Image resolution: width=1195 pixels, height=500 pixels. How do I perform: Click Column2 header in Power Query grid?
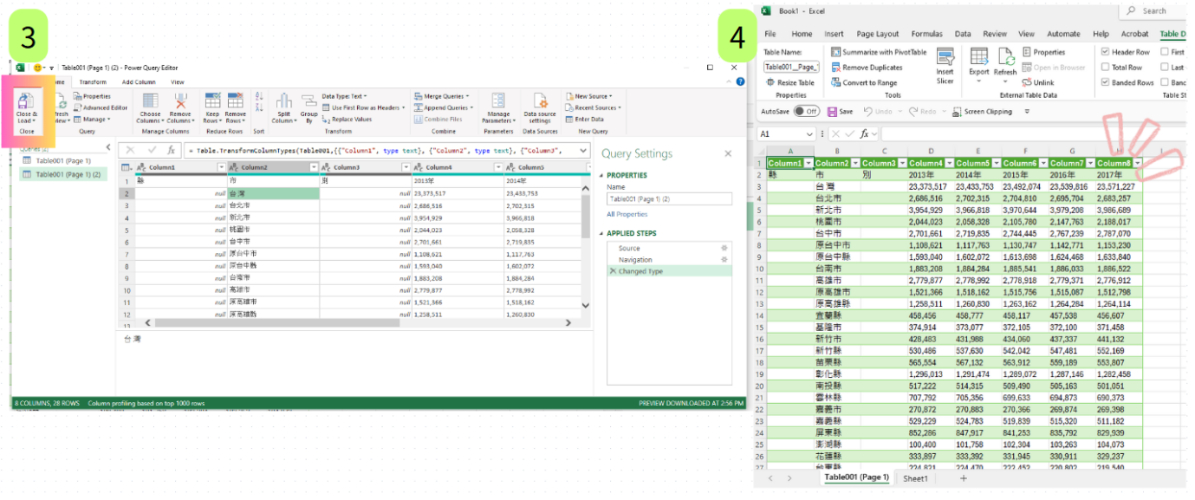coord(272,167)
